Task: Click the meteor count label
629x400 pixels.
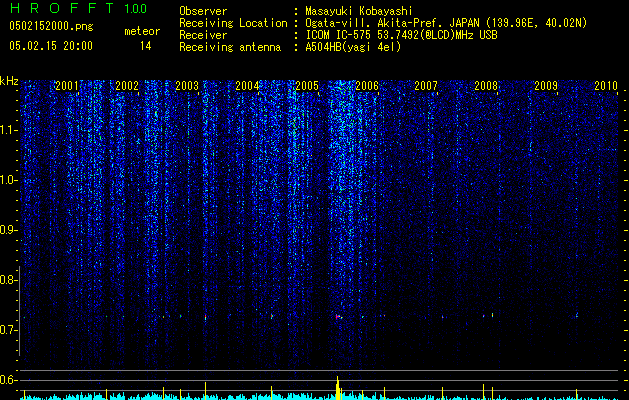Action: click(x=142, y=31)
